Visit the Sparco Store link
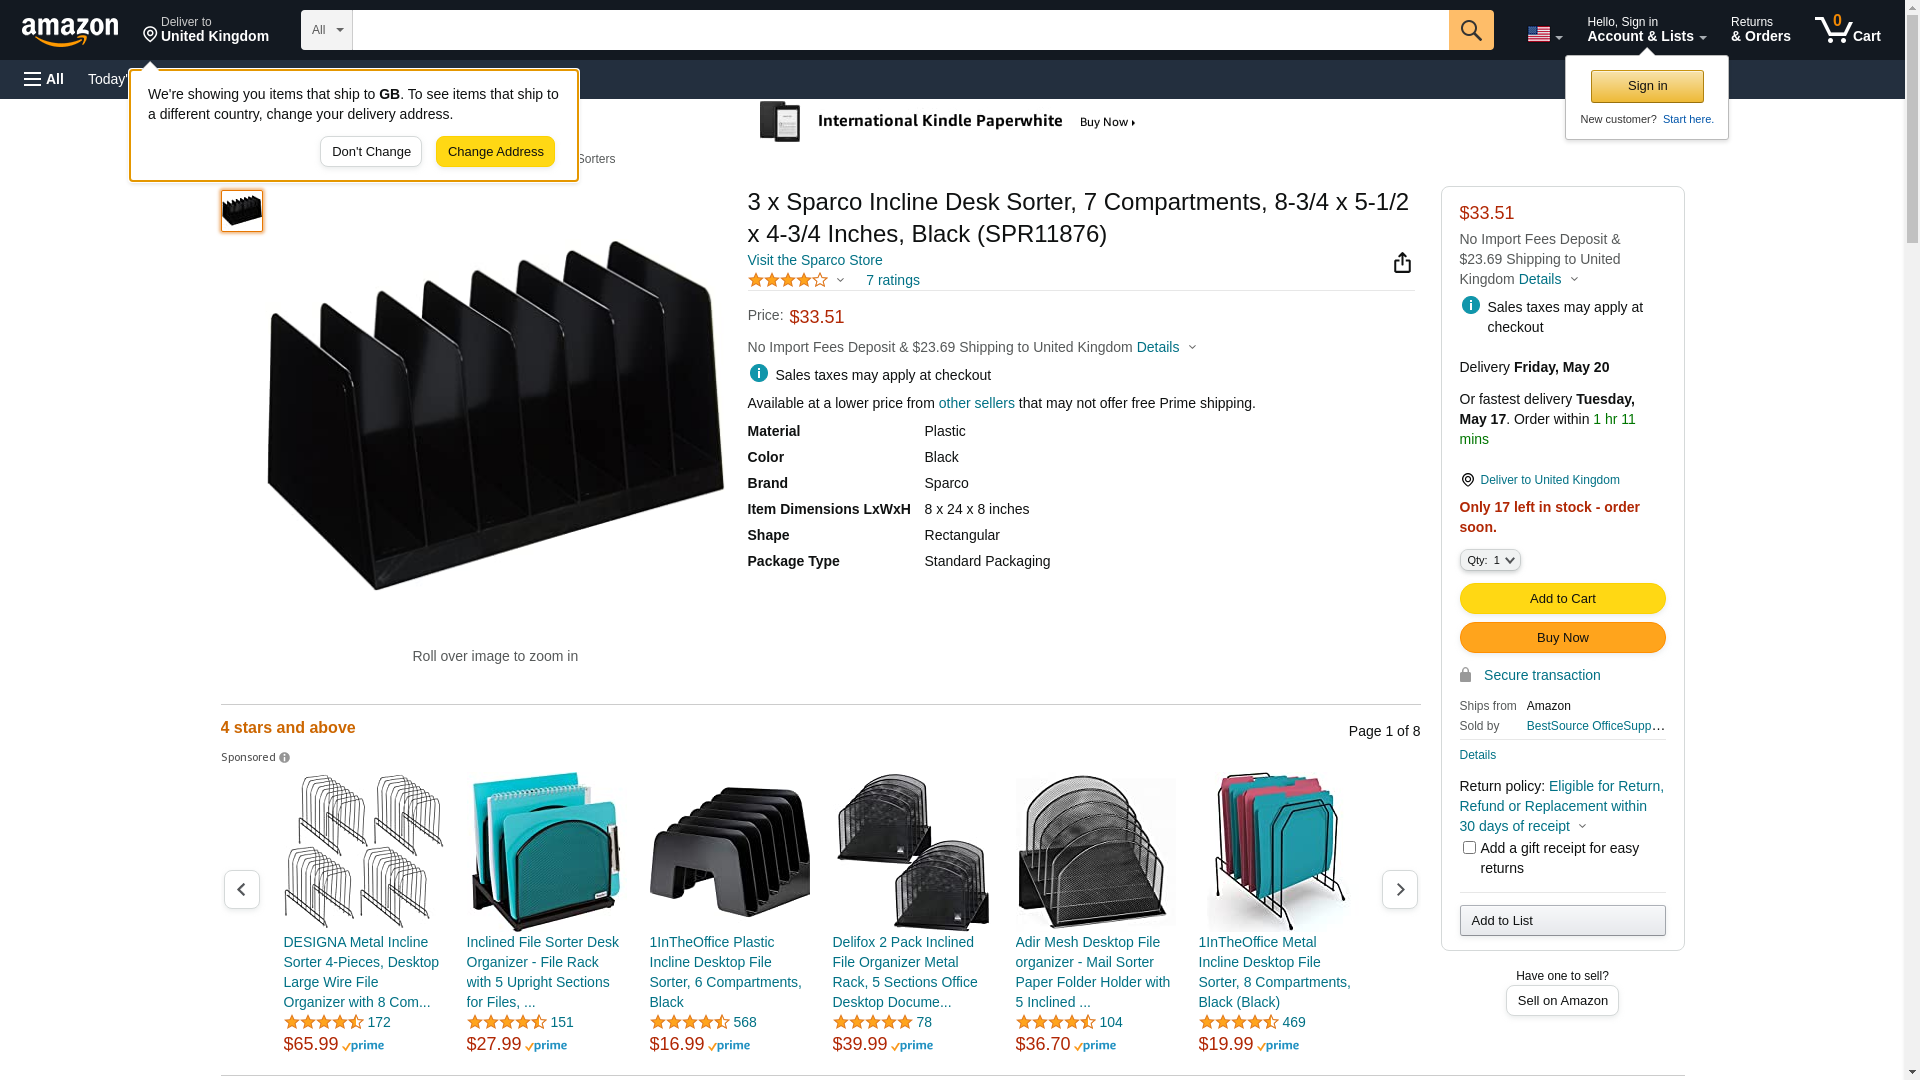The width and height of the screenshot is (1920, 1080). (815, 260)
